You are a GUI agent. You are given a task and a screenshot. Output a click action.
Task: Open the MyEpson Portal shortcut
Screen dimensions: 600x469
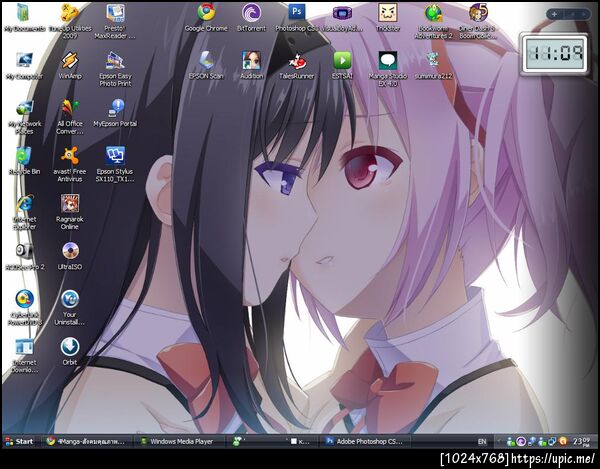point(115,113)
